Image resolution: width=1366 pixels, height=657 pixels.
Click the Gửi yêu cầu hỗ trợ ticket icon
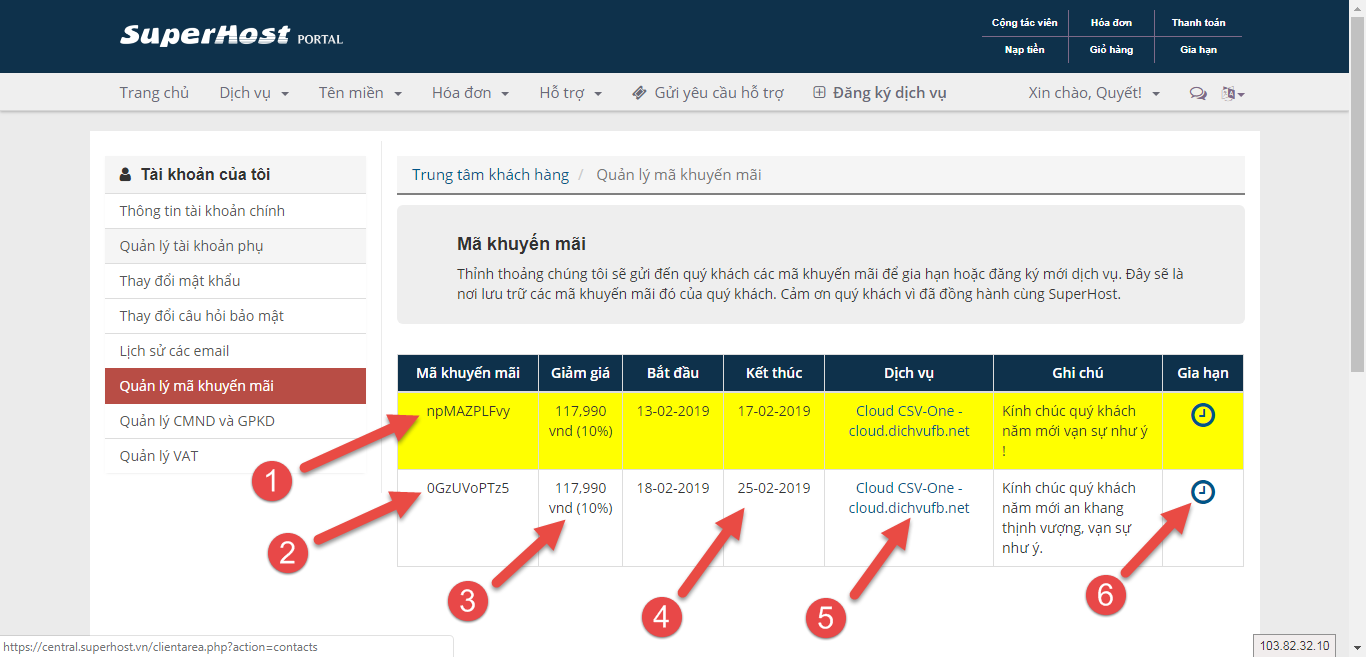click(640, 93)
